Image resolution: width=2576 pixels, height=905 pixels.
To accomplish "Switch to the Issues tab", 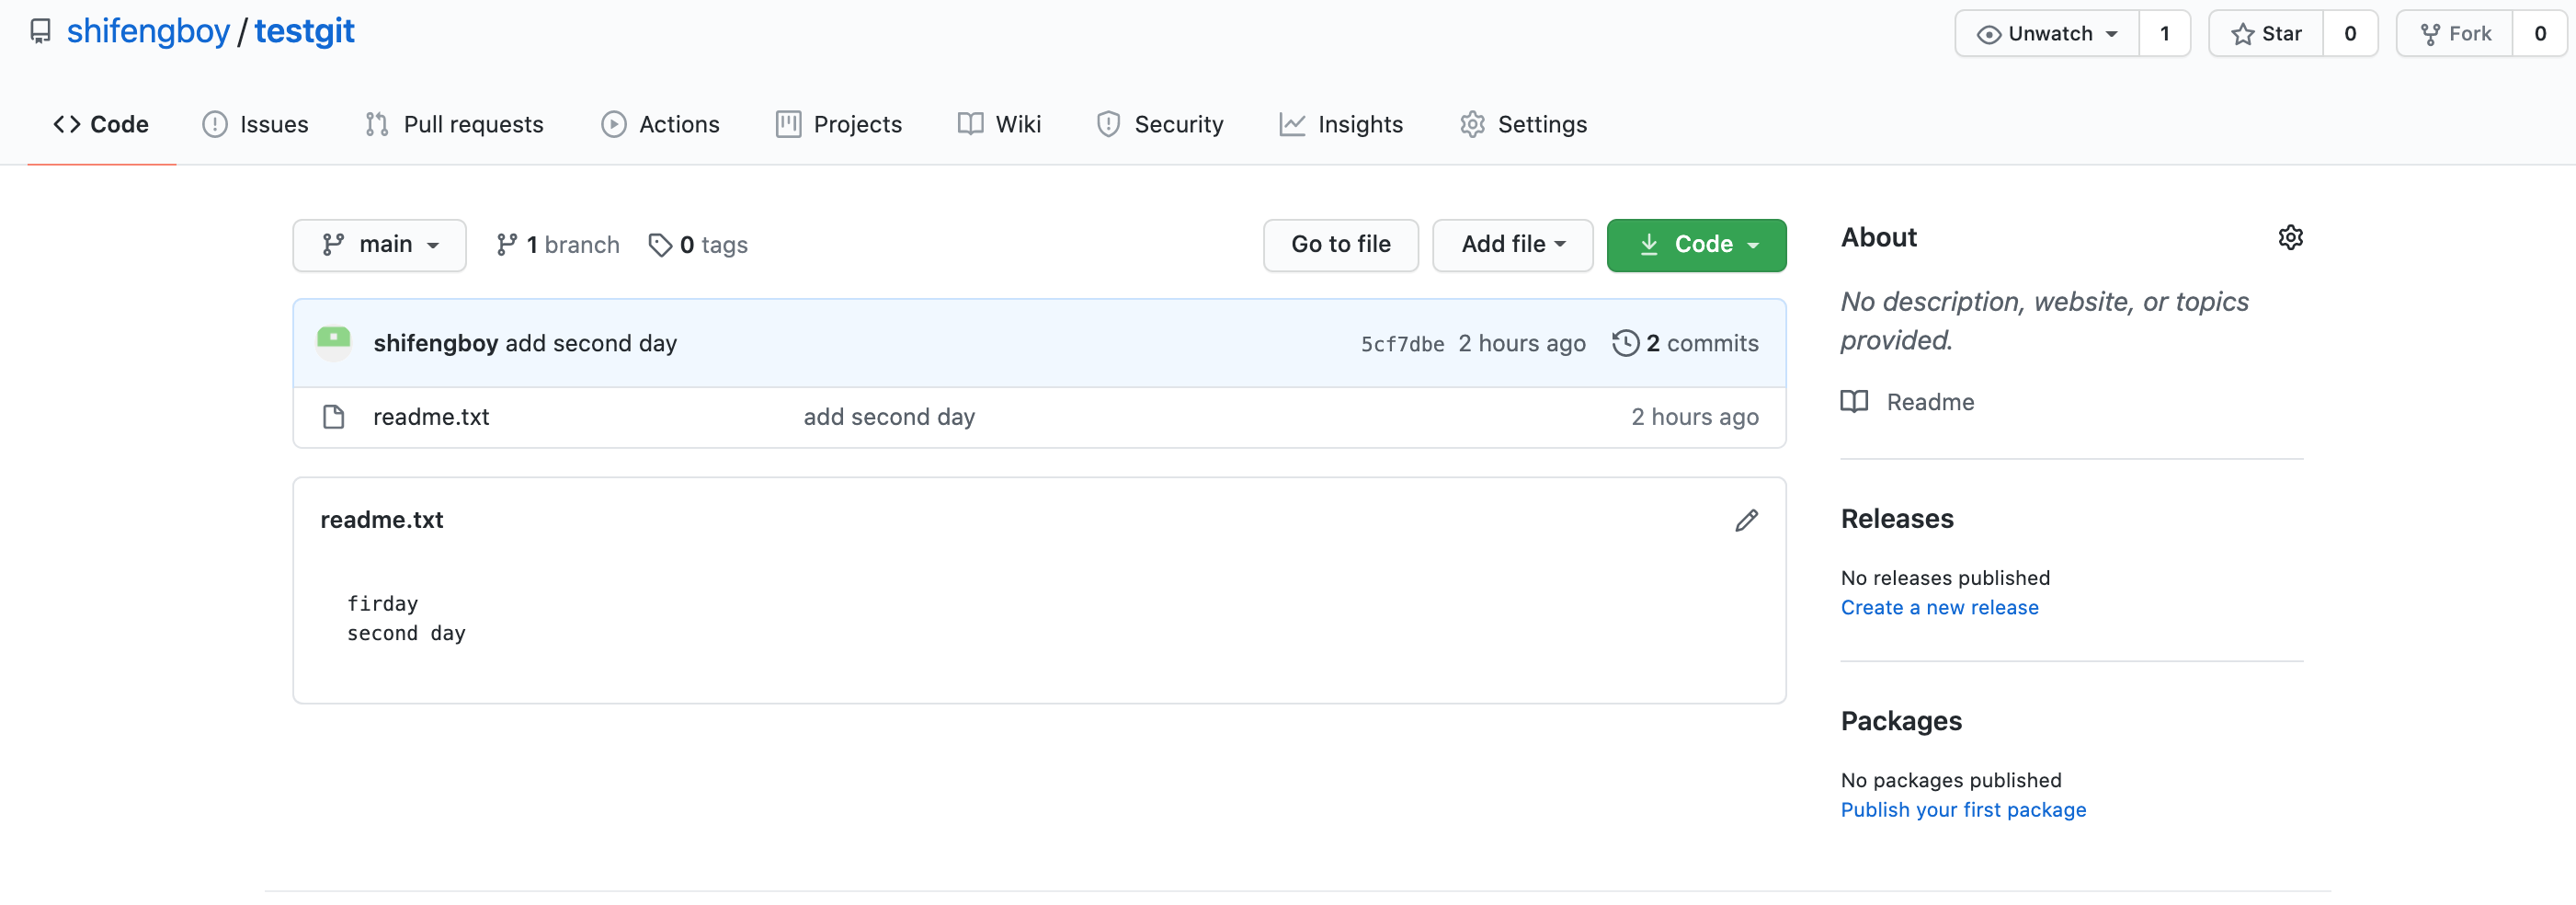I will [255, 124].
